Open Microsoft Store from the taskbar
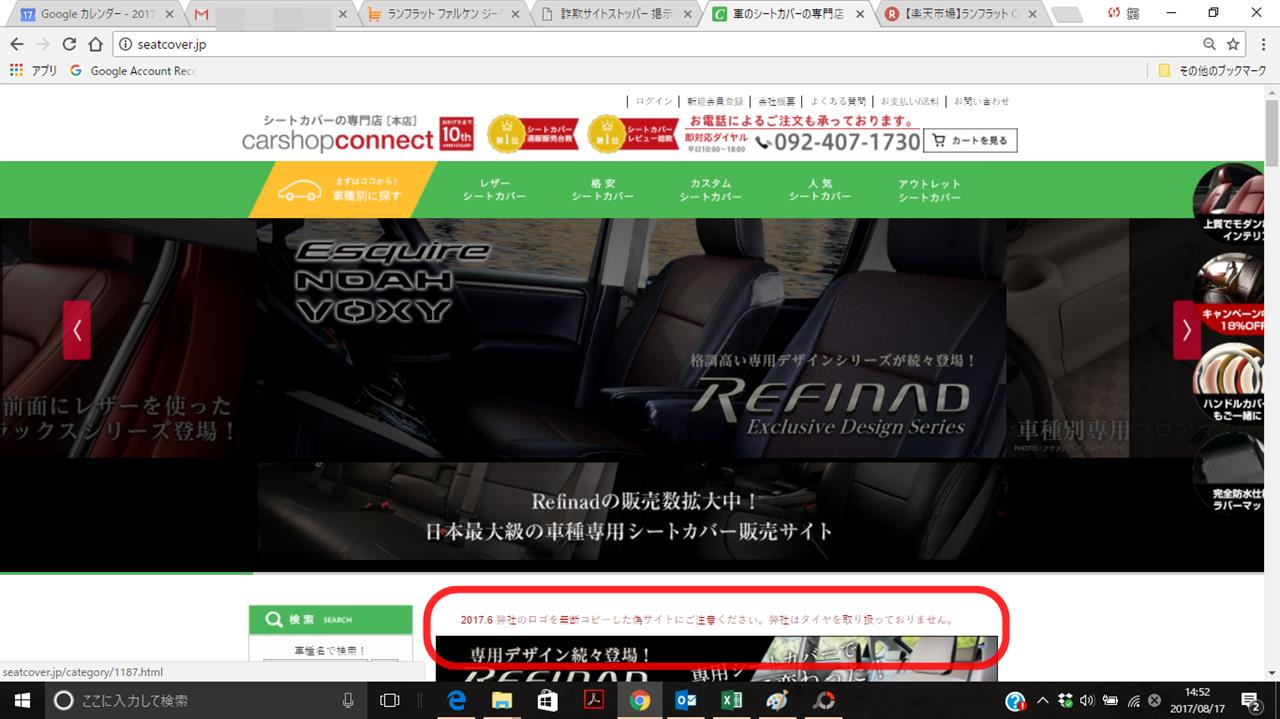The width and height of the screenshot is (1280, 719). [547, 700]
